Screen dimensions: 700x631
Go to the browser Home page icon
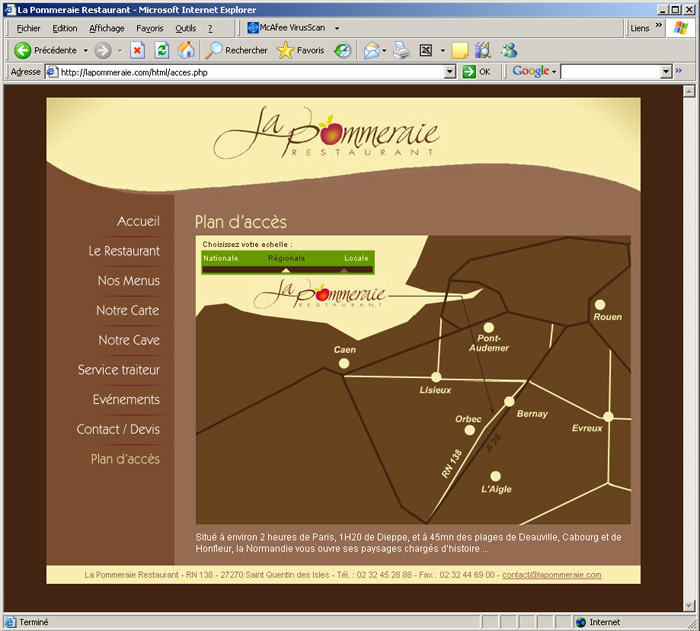click(x=186, y=50)
